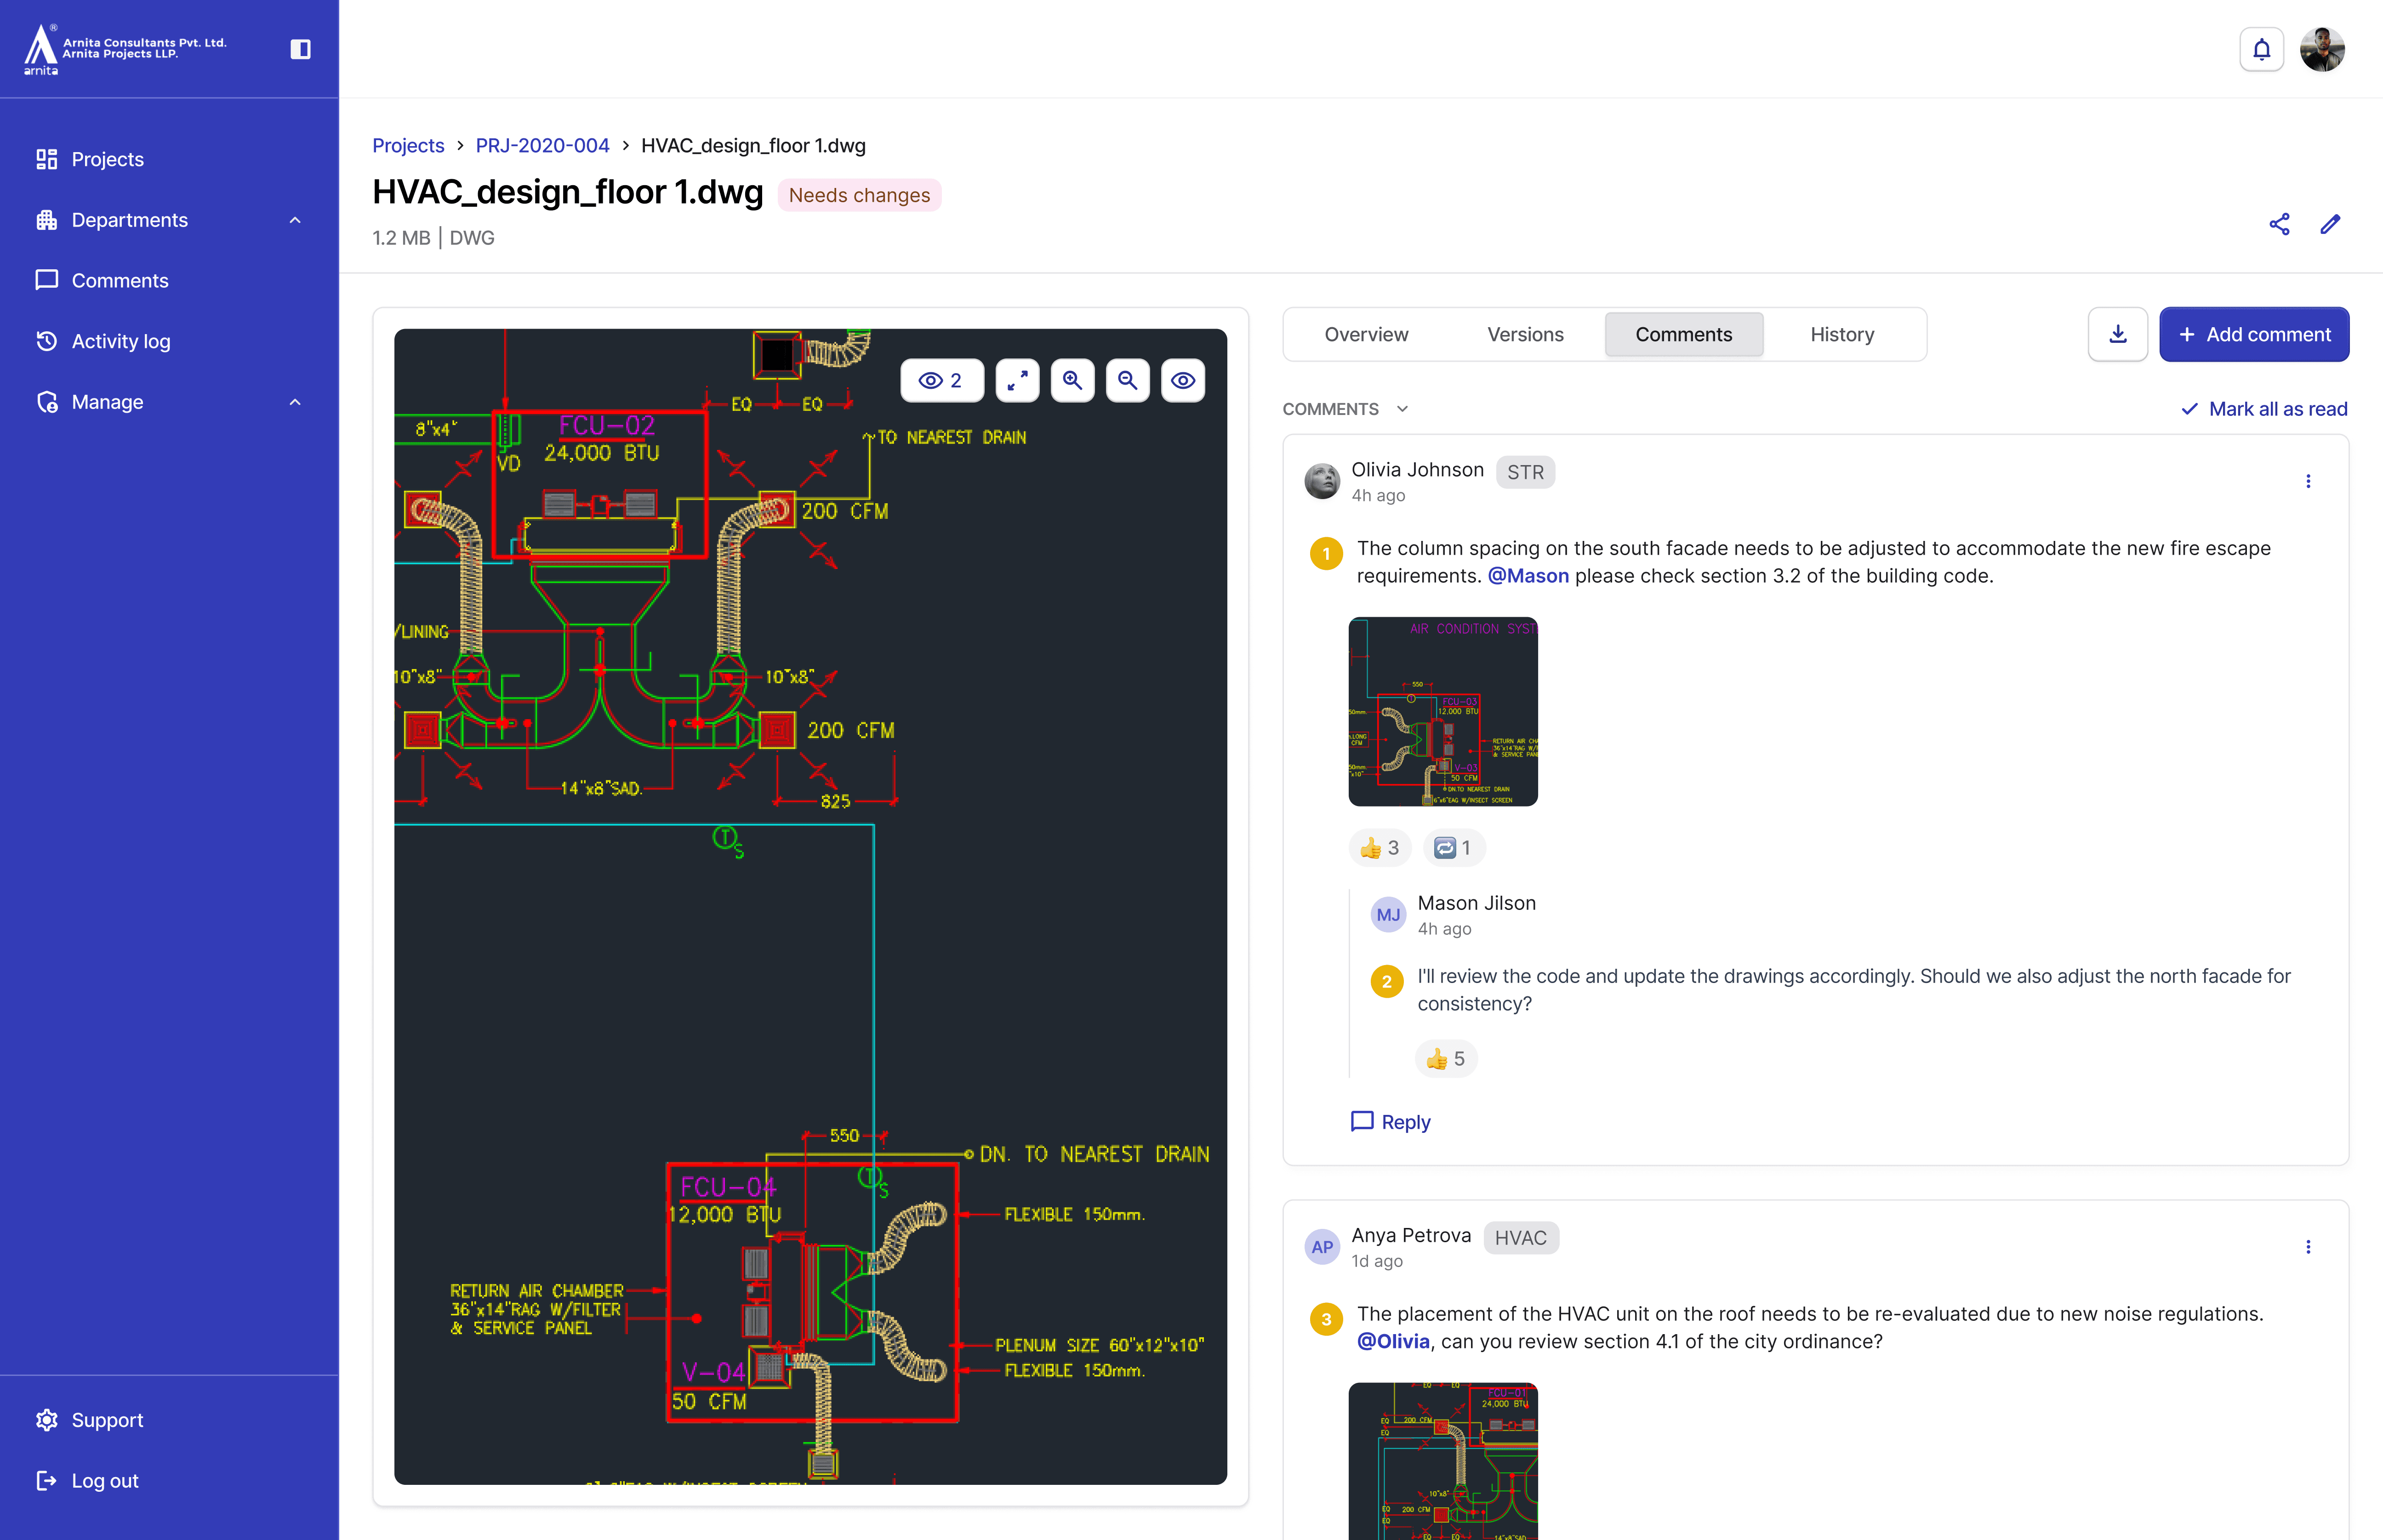Open the drawing in fullscreen
Image resolution: width=2383 pixels, height=1540 pixels.
(1017, 380)
